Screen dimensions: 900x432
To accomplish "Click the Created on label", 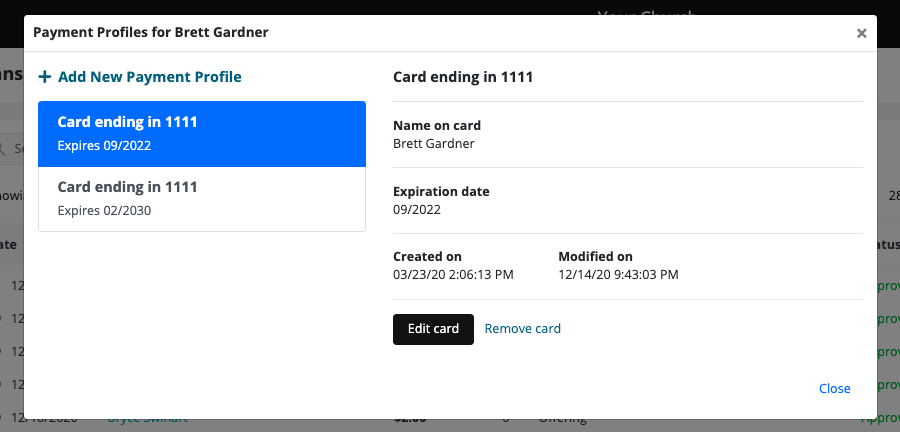I will 427,257.
